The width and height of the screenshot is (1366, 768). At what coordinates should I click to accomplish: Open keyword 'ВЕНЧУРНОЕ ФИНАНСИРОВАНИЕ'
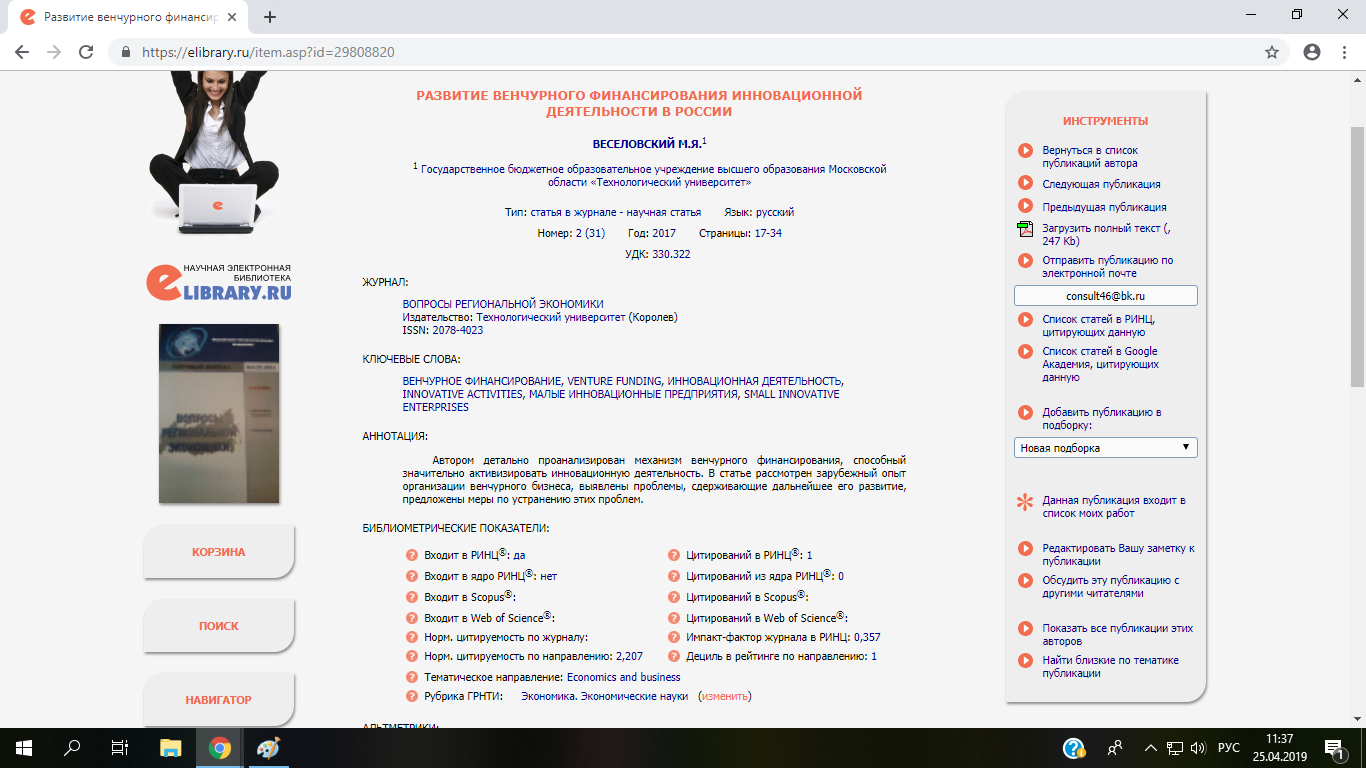coord(481,381)
